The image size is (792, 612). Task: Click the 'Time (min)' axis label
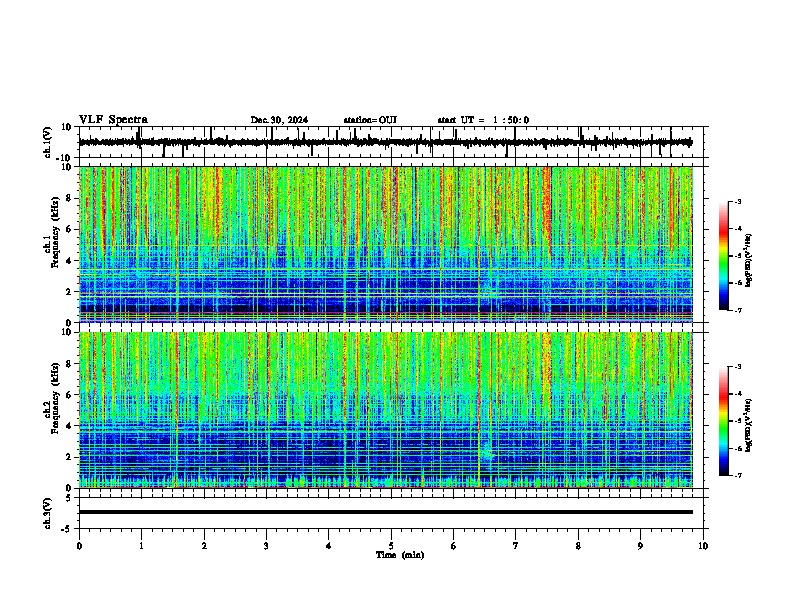[x=400, y=555]
